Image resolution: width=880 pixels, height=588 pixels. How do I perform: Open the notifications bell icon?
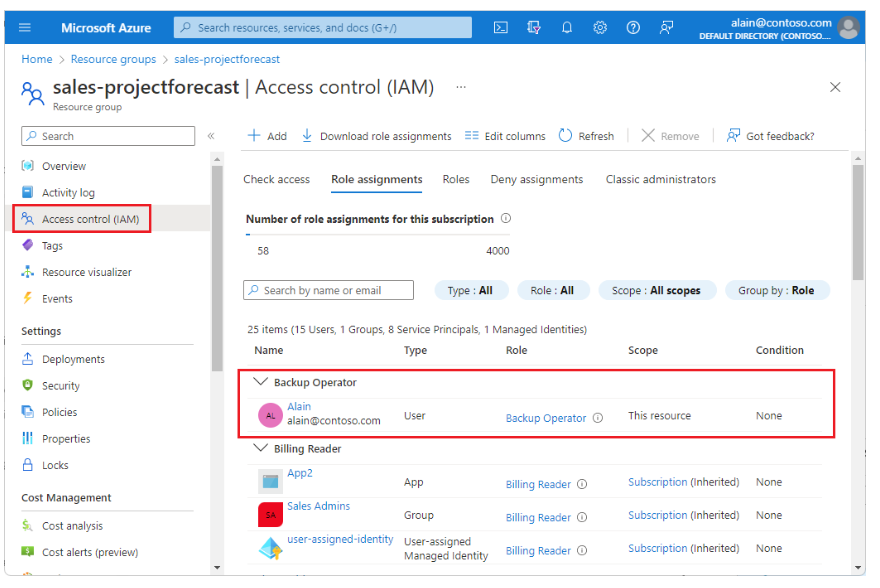(x=567, y=28)
